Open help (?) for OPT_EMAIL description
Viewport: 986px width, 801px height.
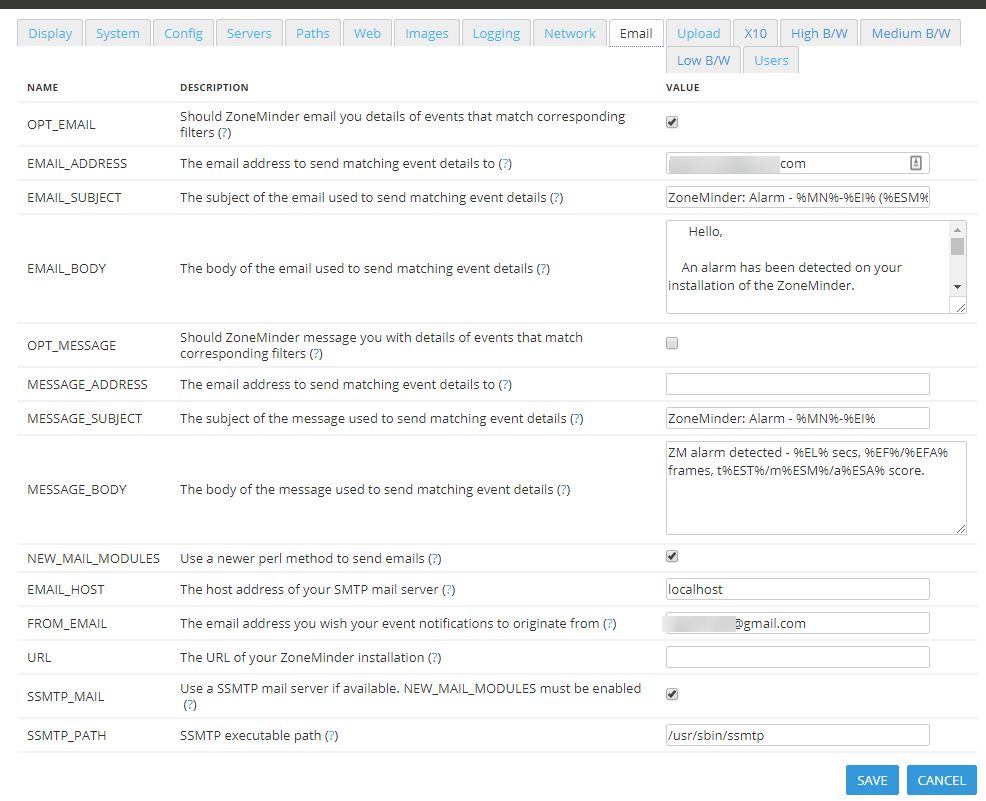pyautogui.click(x=224, y=133)
